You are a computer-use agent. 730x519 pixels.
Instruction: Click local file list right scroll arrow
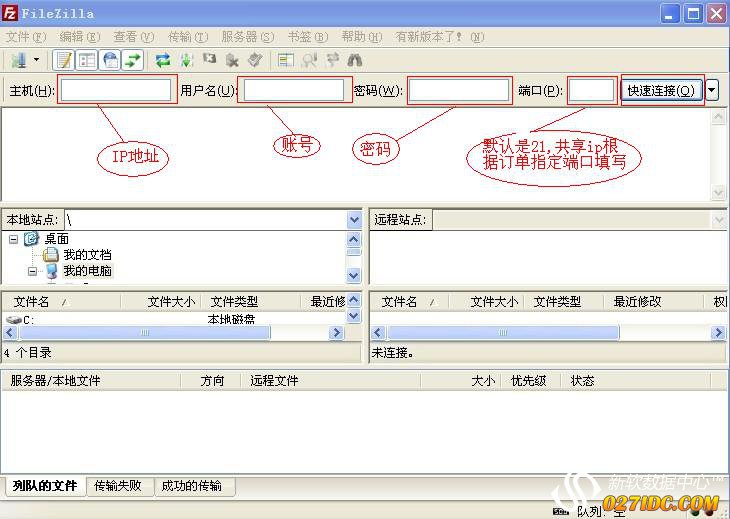(336, 332)
